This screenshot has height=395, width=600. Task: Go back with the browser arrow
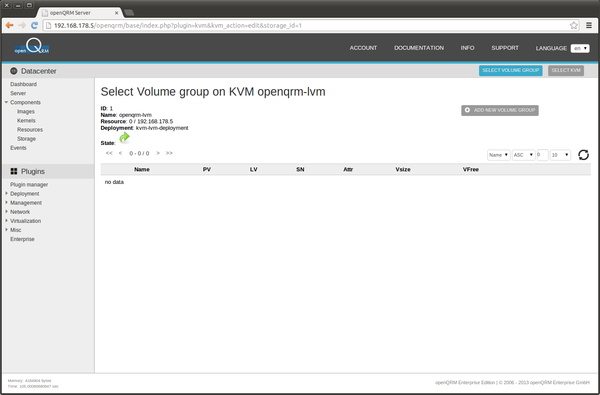click(10, 26)
